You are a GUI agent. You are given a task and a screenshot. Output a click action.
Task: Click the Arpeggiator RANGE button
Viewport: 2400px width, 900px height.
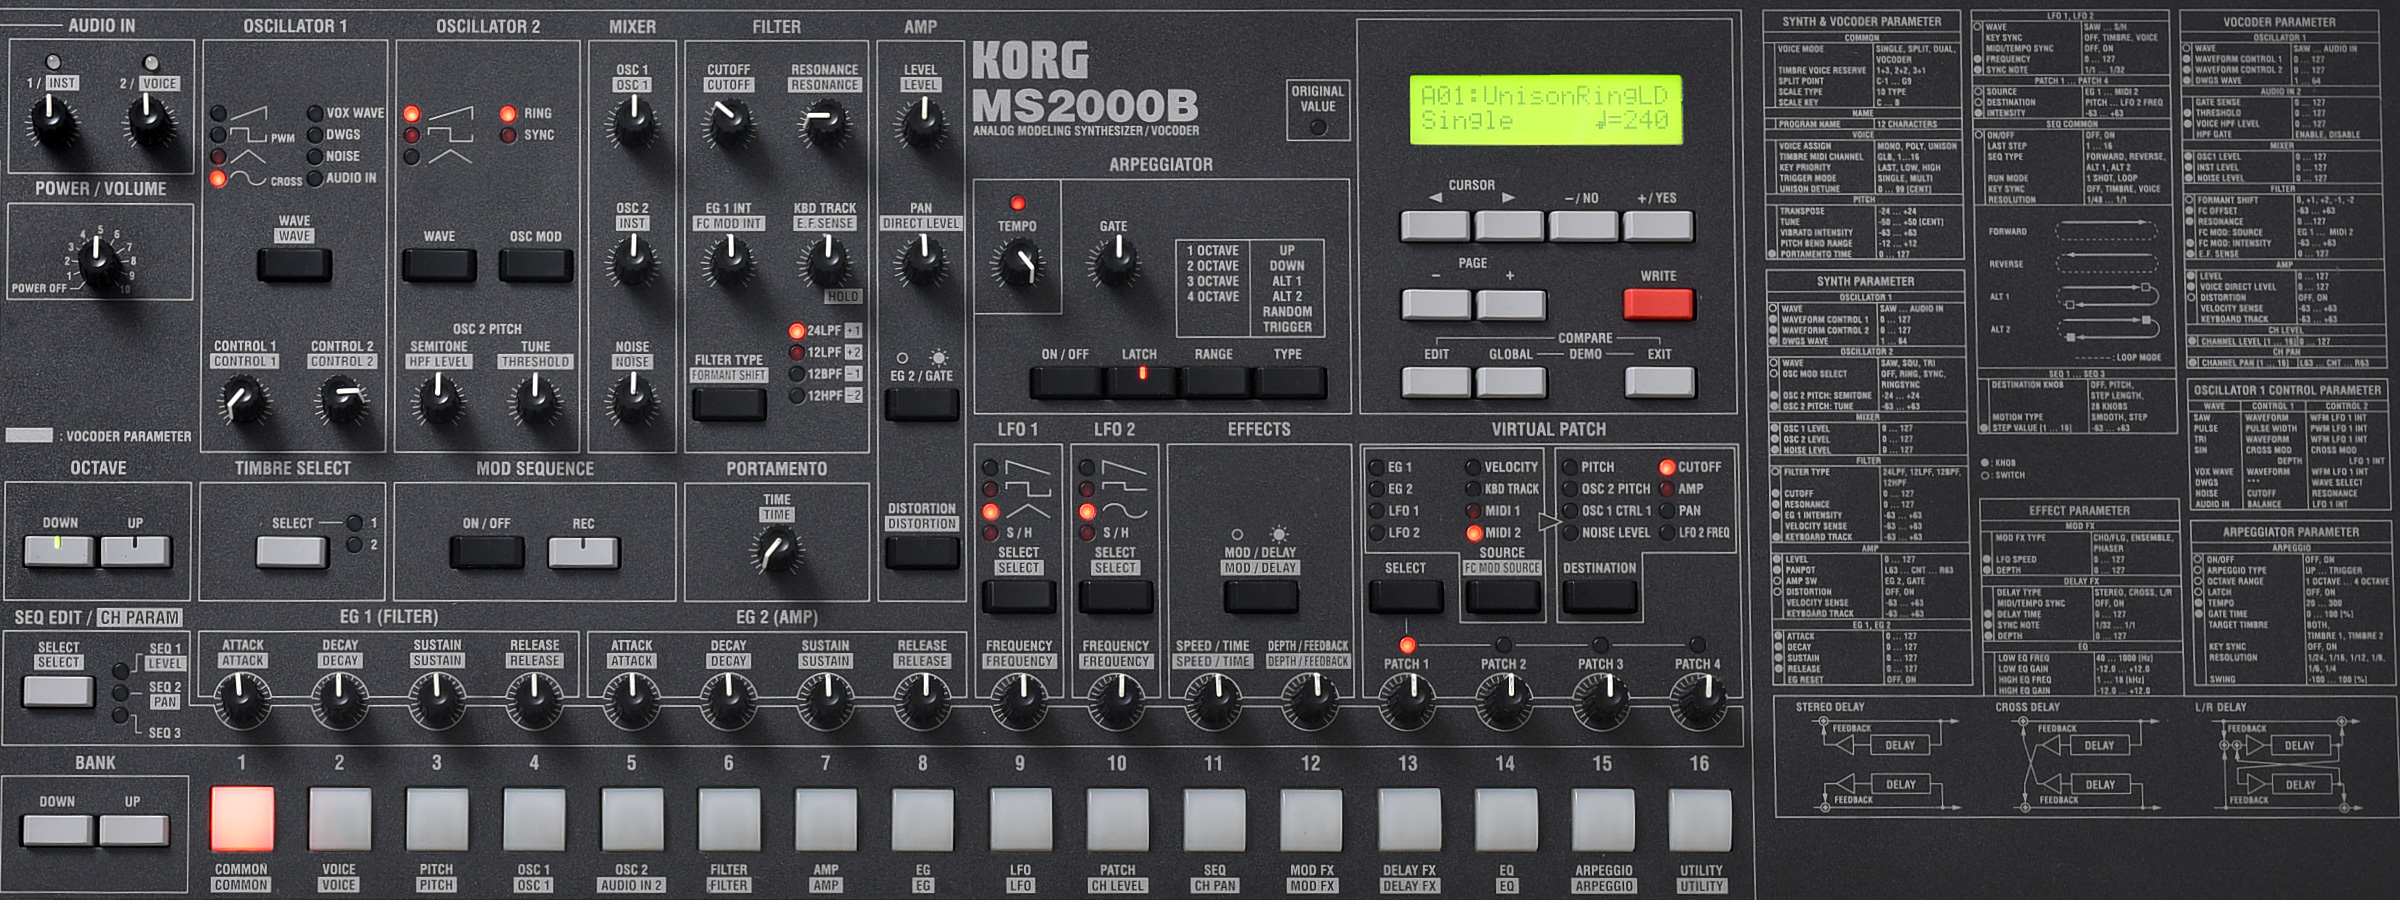(x=1215, y=382)
